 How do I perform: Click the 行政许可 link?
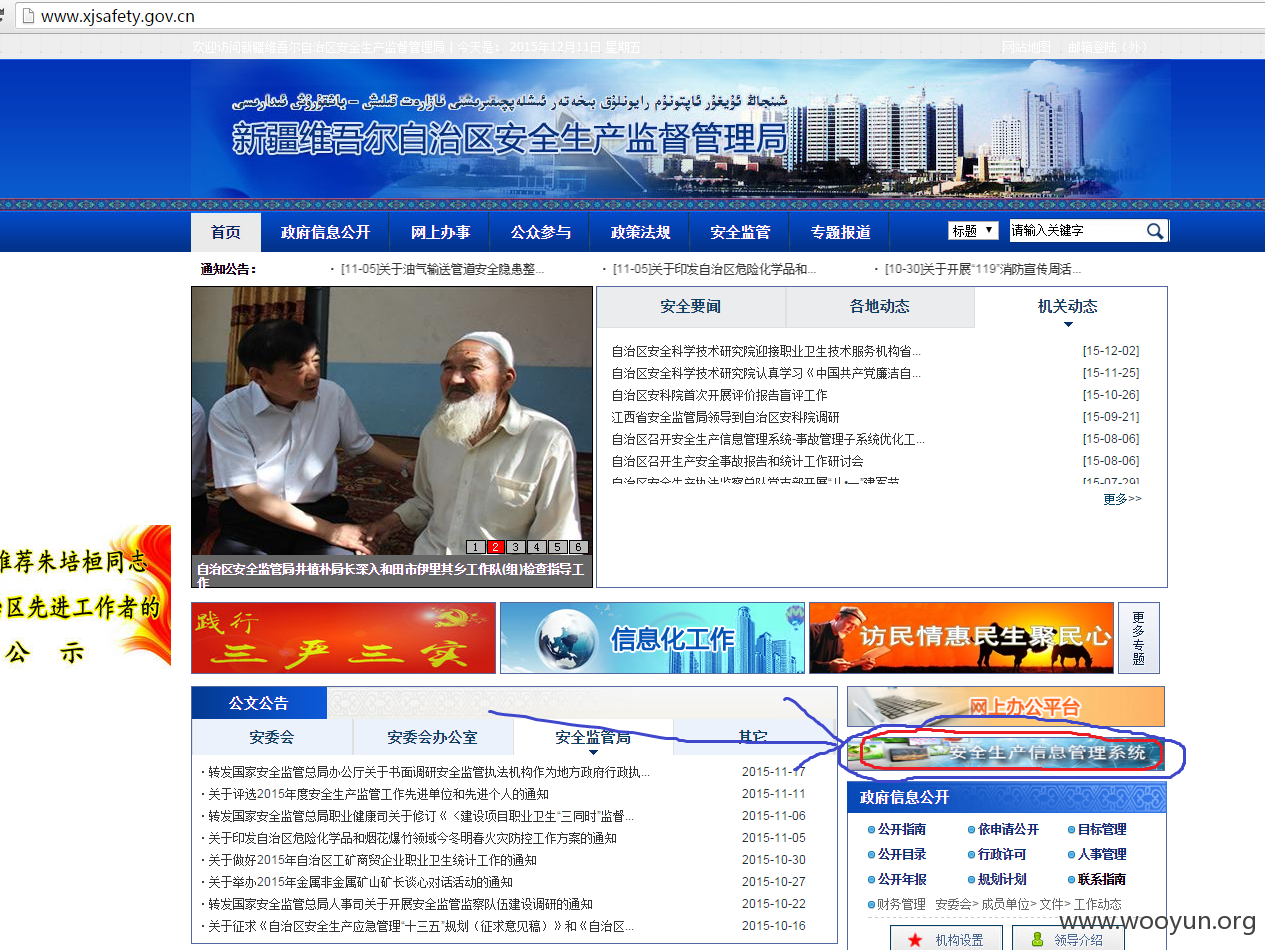[x=1002, y=854]
